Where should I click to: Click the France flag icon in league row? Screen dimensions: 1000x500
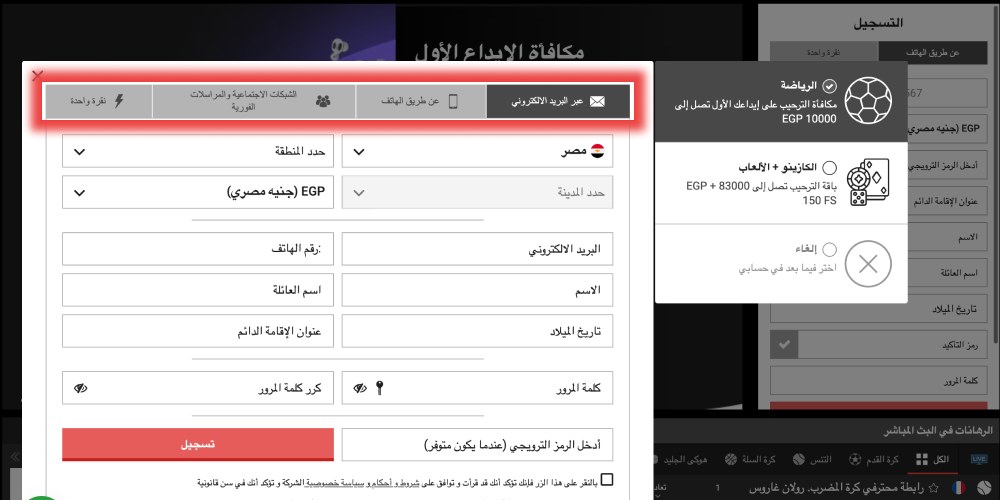point(958,488)
